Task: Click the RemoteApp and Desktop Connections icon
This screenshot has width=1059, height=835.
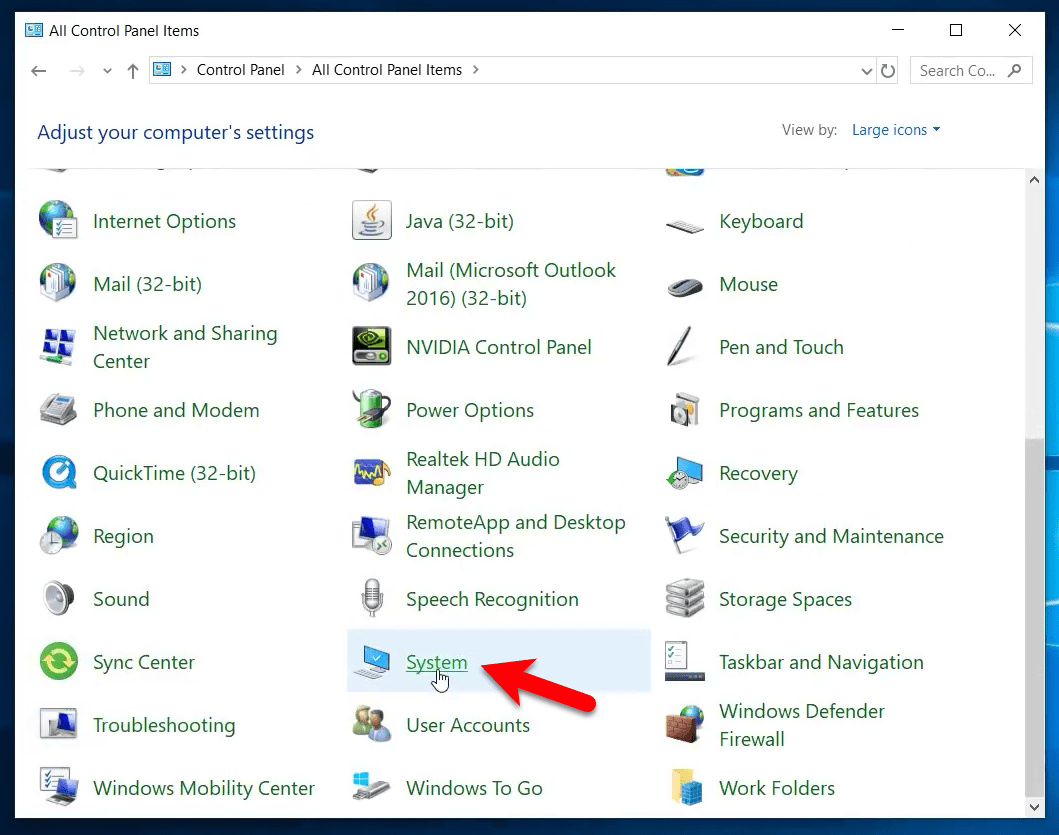Action: (x=371, y=535)
